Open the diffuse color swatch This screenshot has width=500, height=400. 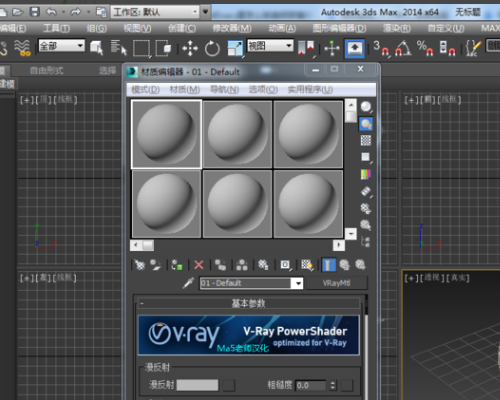point(197,385)
